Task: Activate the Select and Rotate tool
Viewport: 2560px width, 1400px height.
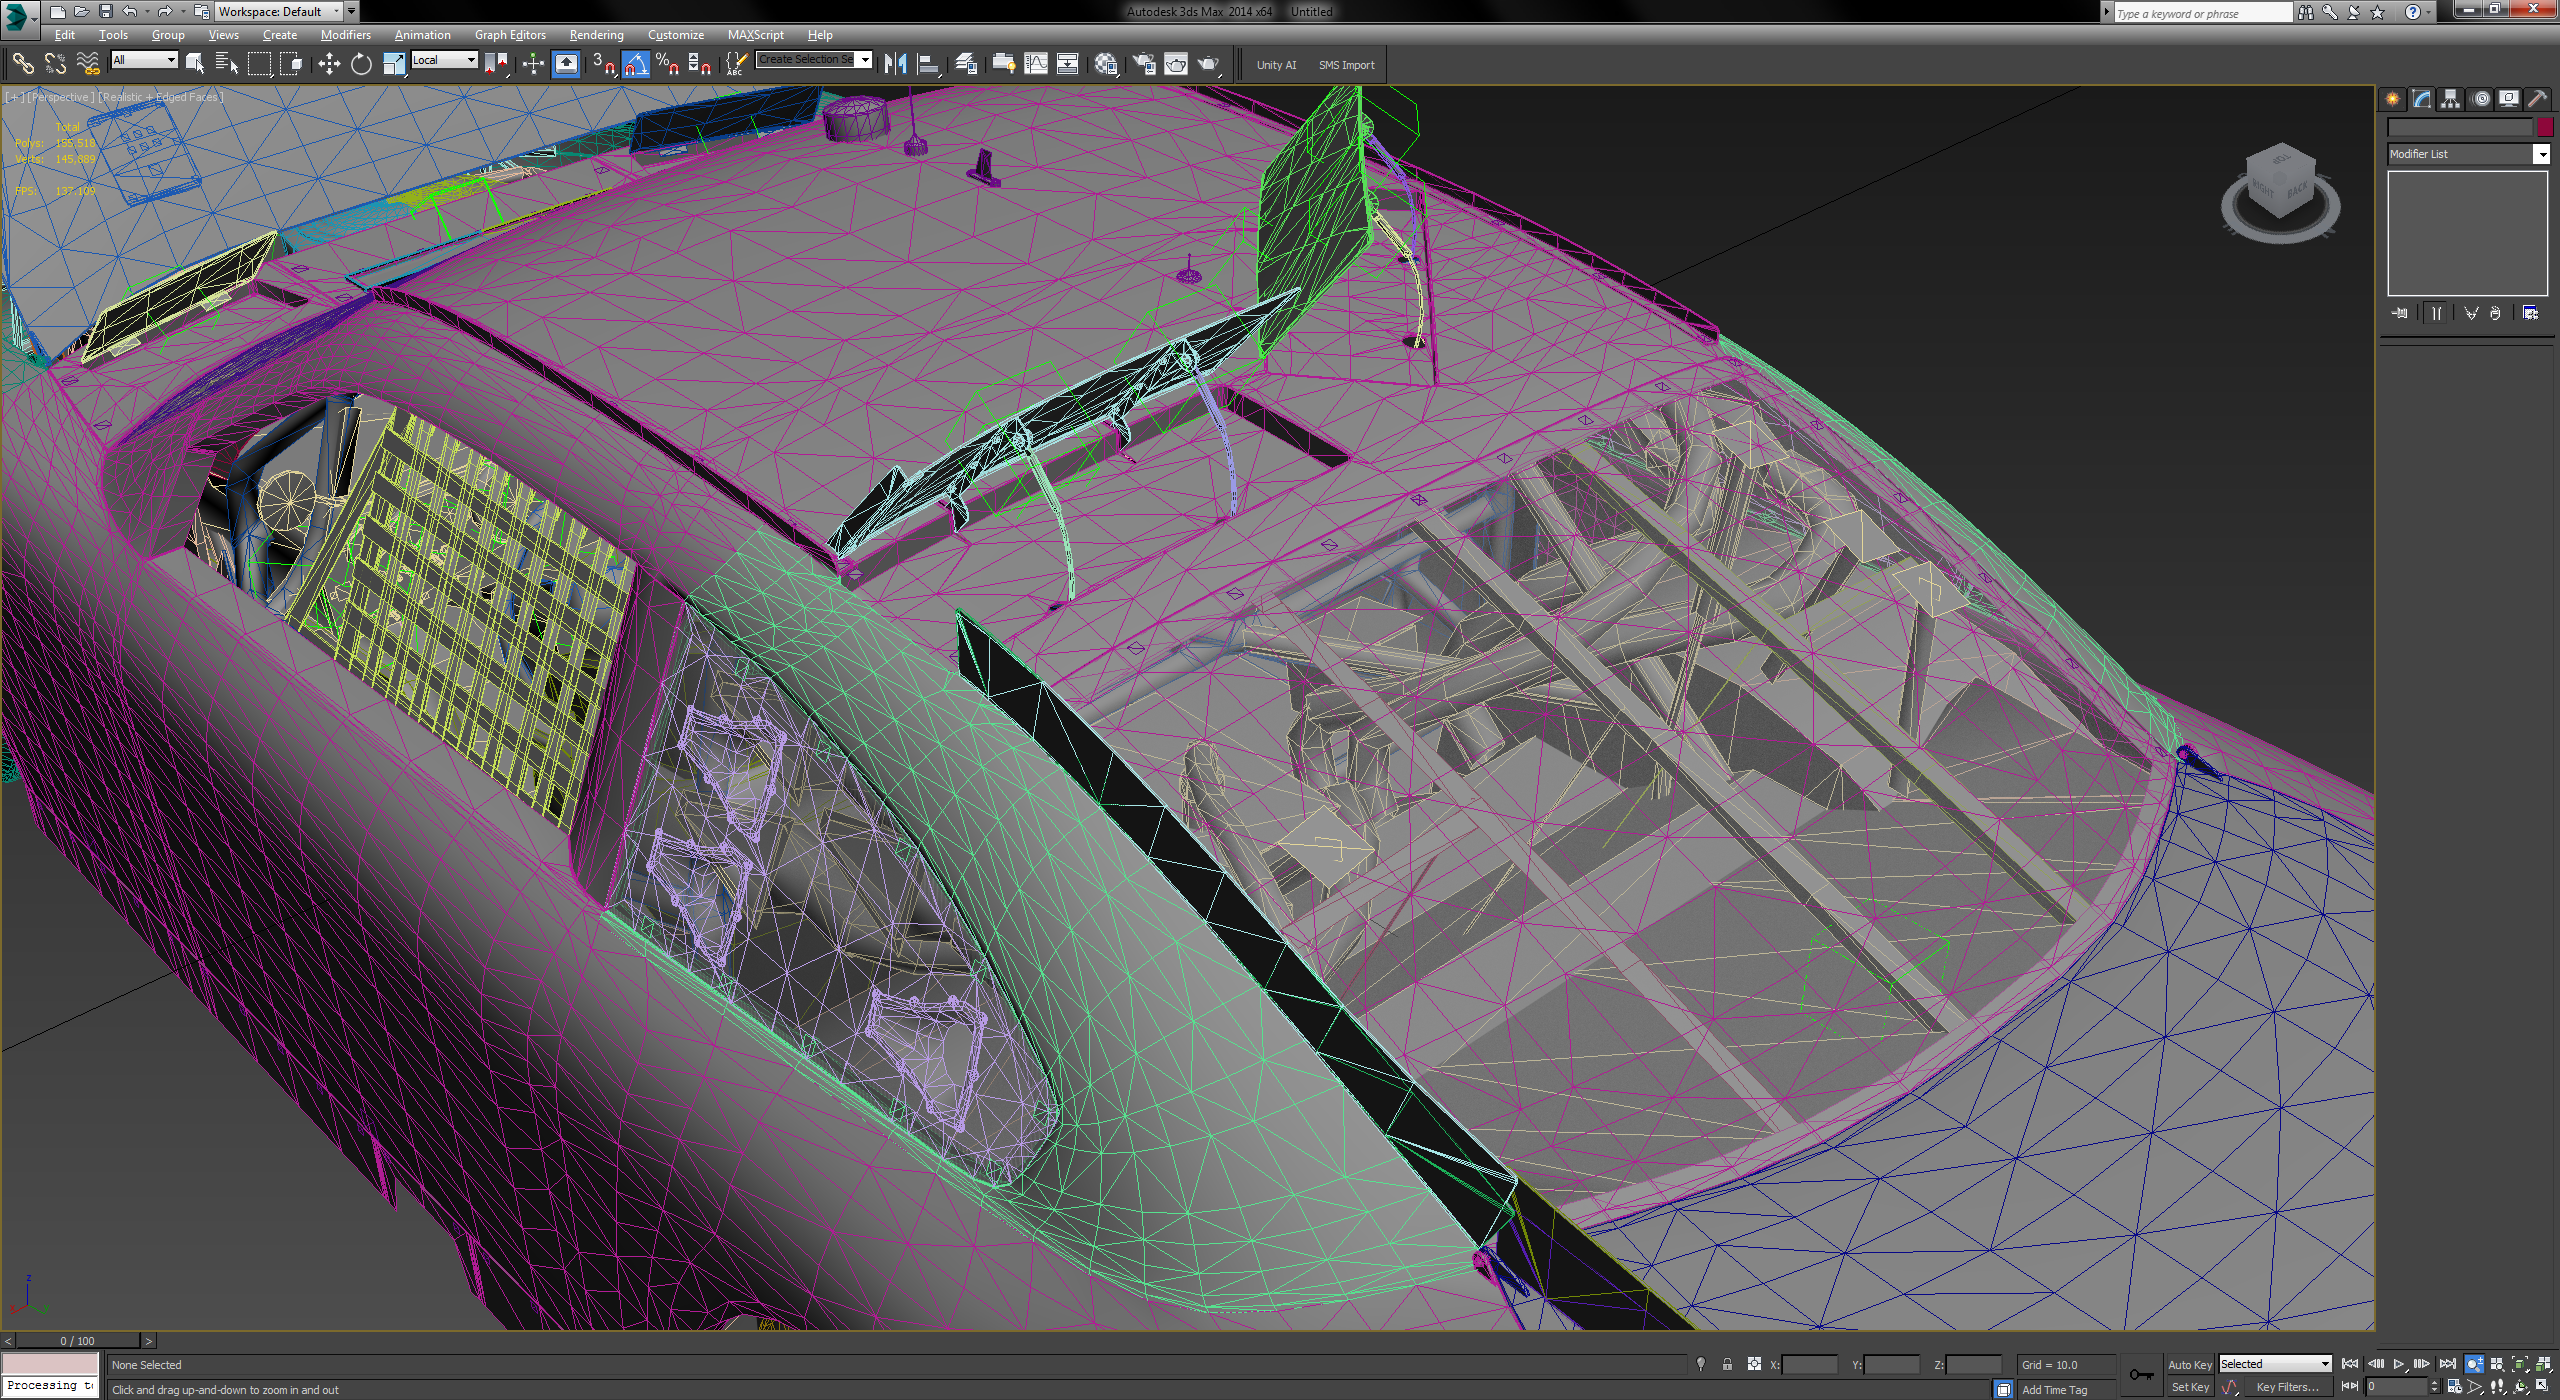Action: pos(360,63)
